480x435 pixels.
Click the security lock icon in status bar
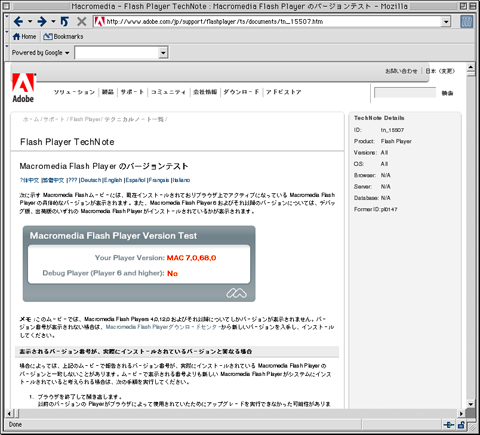pyautogui.click(x=461, y=425)
